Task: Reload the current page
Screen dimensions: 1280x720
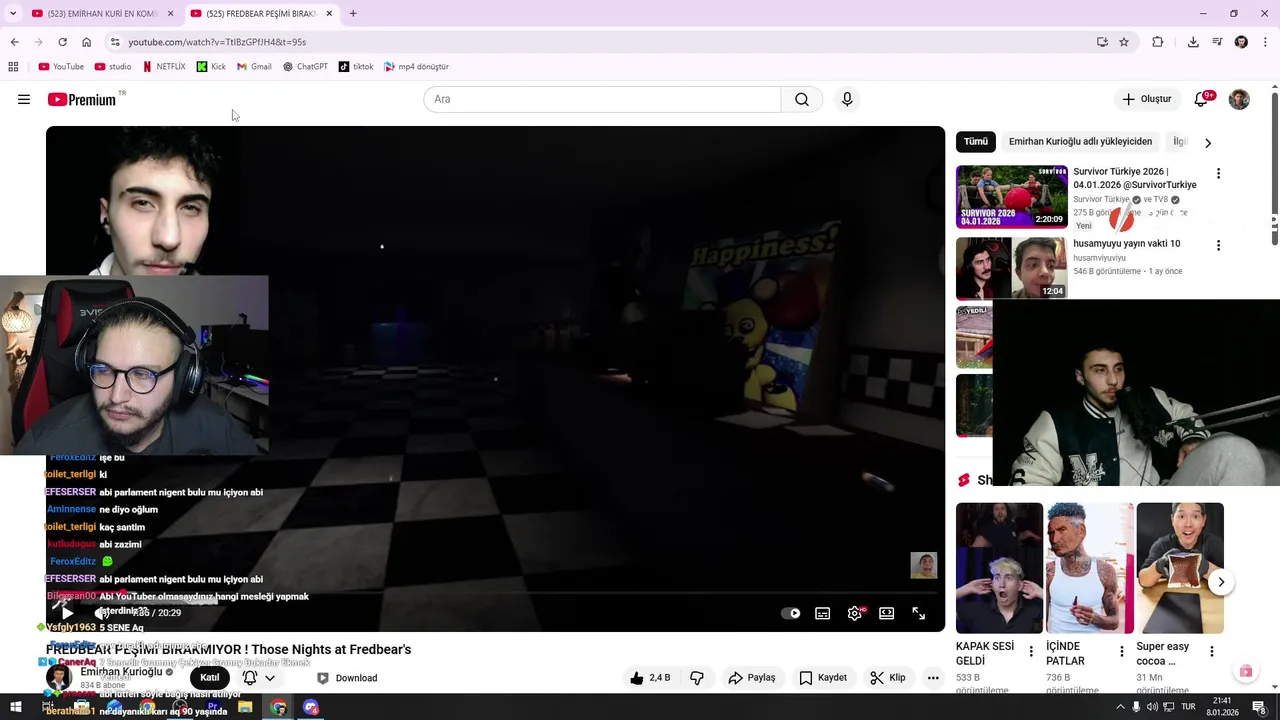Action: click(x=62, y=42)
